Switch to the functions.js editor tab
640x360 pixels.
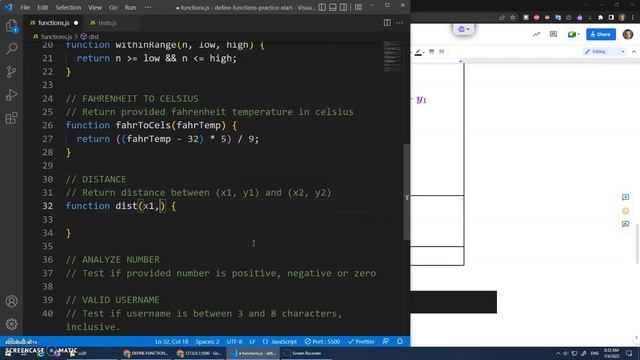pos(53,23)
